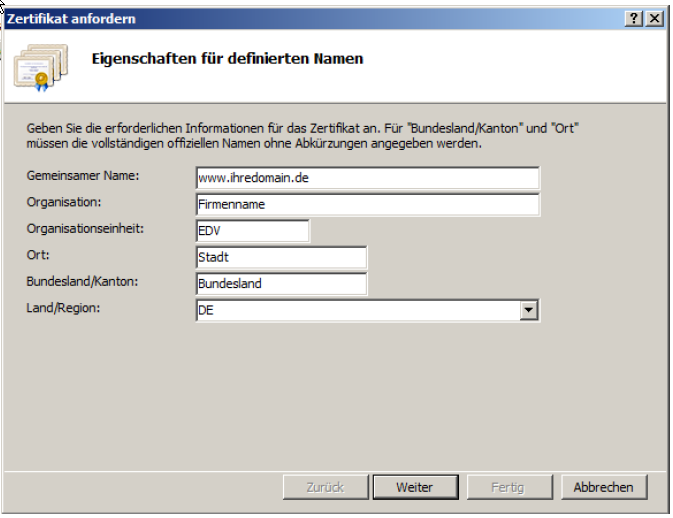This screenshot has width=673, height=518.
Task: Continue with the Weiter button
Action: coord(415,487)
